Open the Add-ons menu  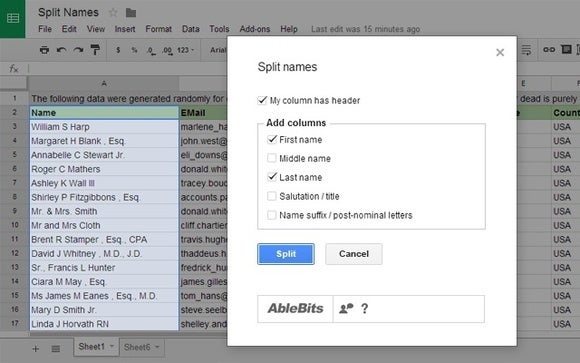pos(254,29)
